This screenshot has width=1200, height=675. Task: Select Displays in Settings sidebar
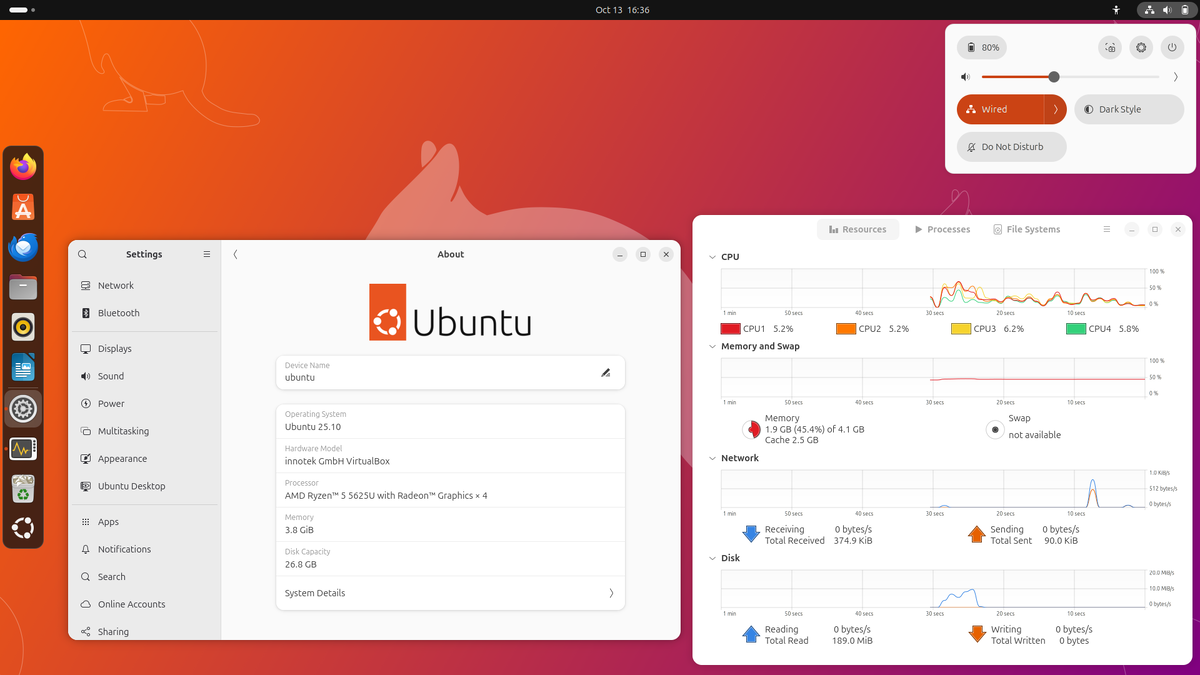pyautogui.click(x=144, y=349)
